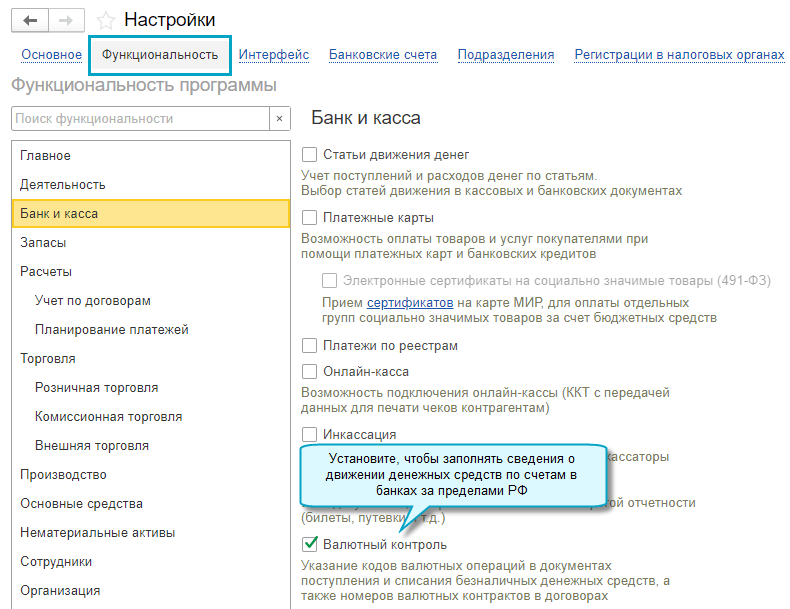Select Торговля in the sections list
Viewport: 790px width, 609px height.
[x=151, y=359]
